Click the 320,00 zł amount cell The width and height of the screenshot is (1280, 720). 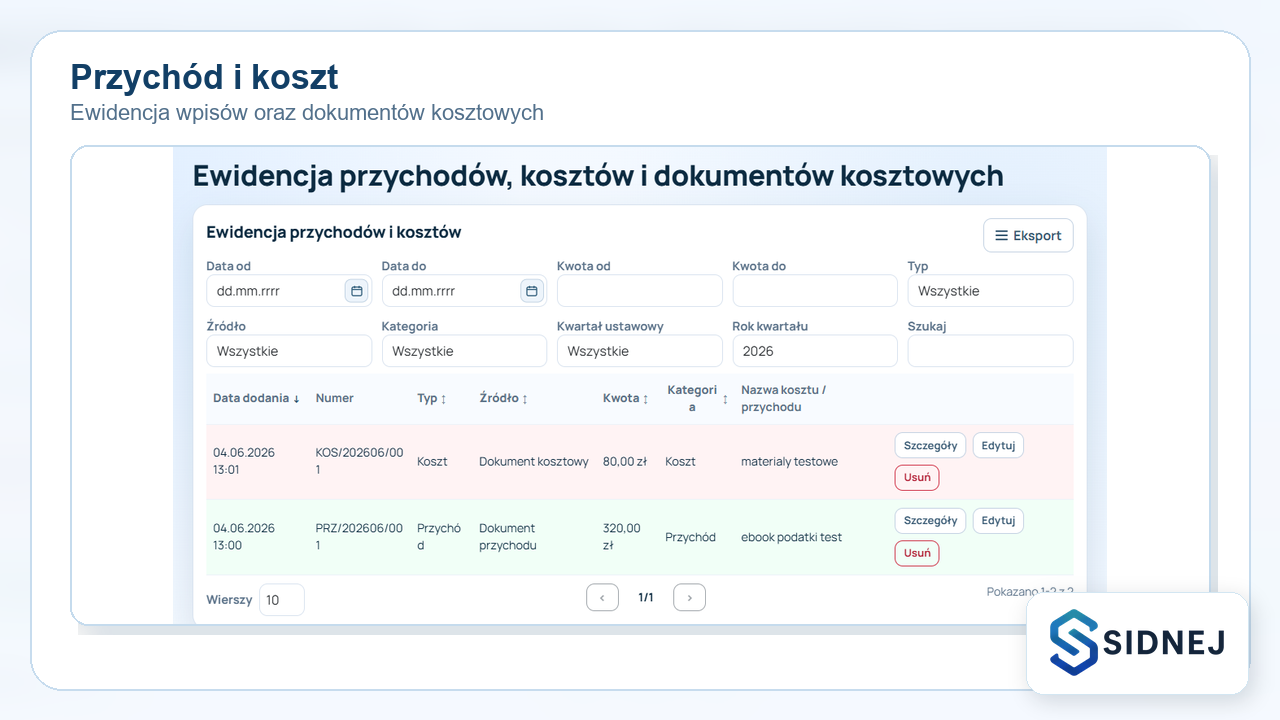click(622, 537)
